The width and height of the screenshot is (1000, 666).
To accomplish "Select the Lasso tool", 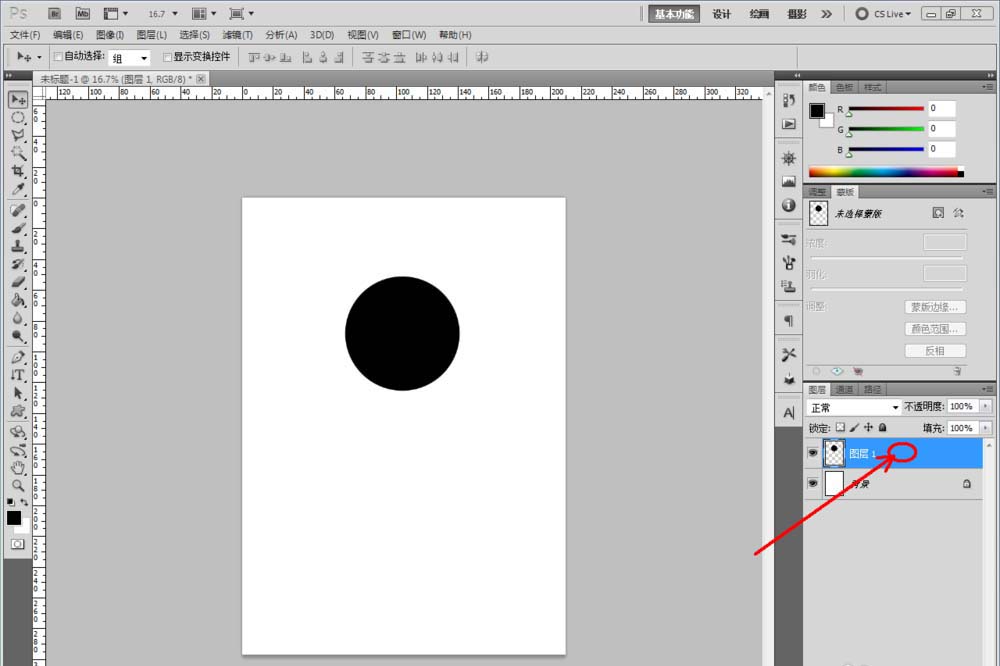I will (18, 136).
